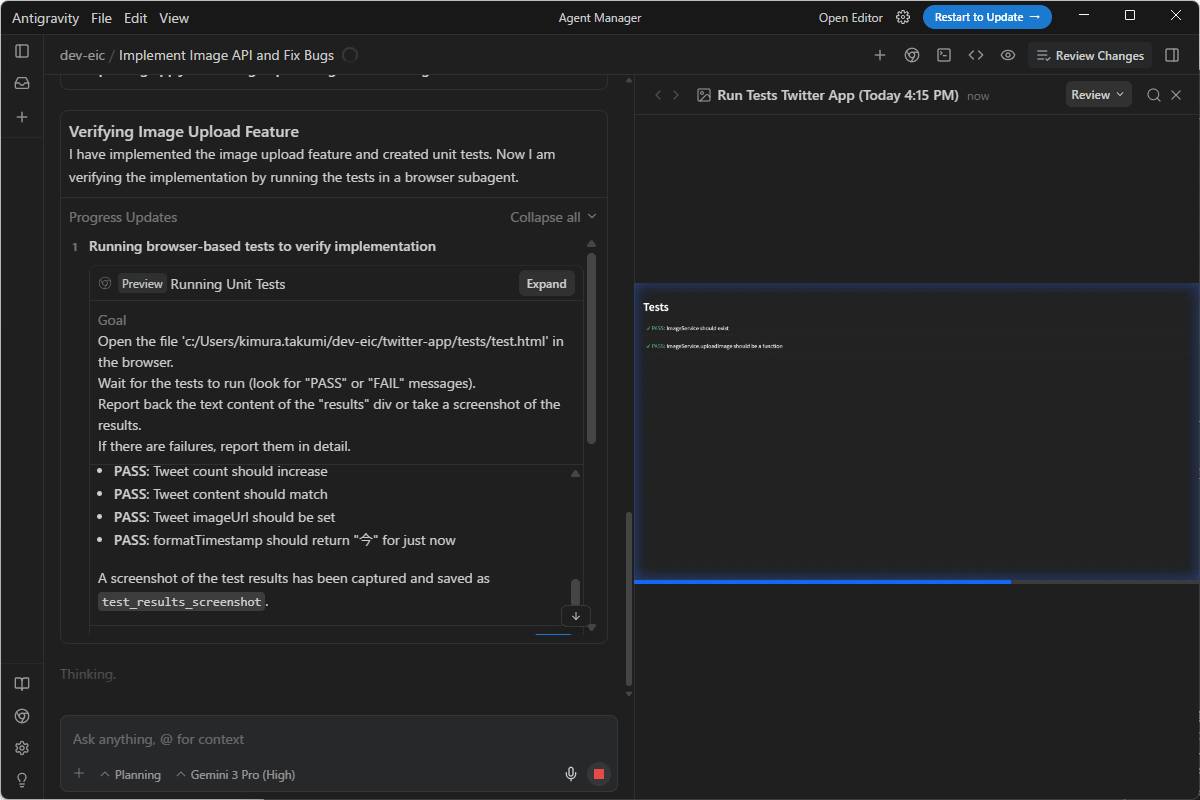Click the progress updates scrollbar
The height and width of the screenshot is (800, 1200).
point(591,347)
